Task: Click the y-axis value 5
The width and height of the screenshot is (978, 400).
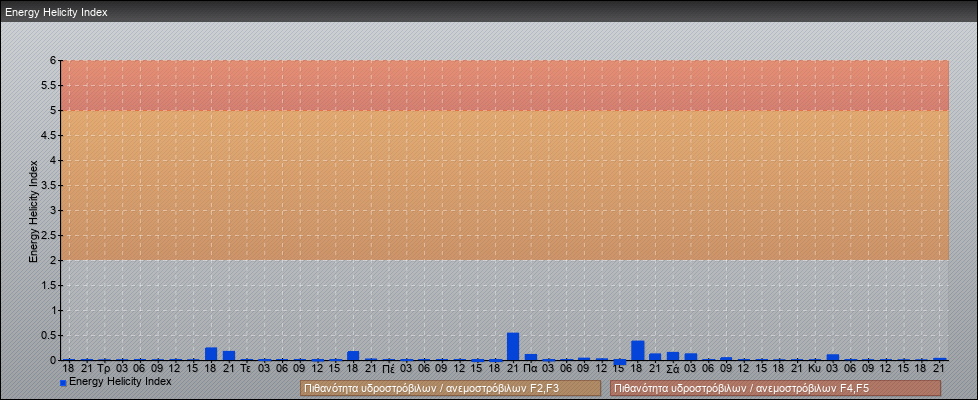Action: coord(54,110)
